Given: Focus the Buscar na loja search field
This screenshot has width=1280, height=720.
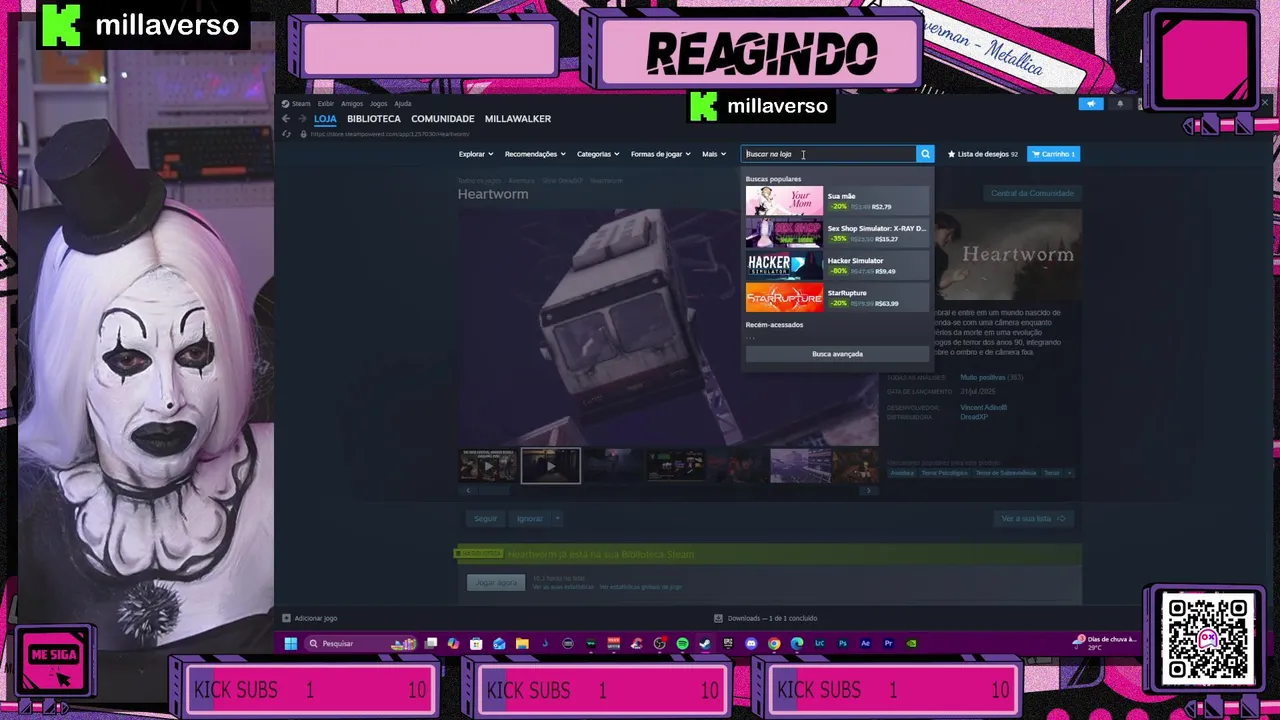Looking at the screenshot, I should click(x=828, y=154).
